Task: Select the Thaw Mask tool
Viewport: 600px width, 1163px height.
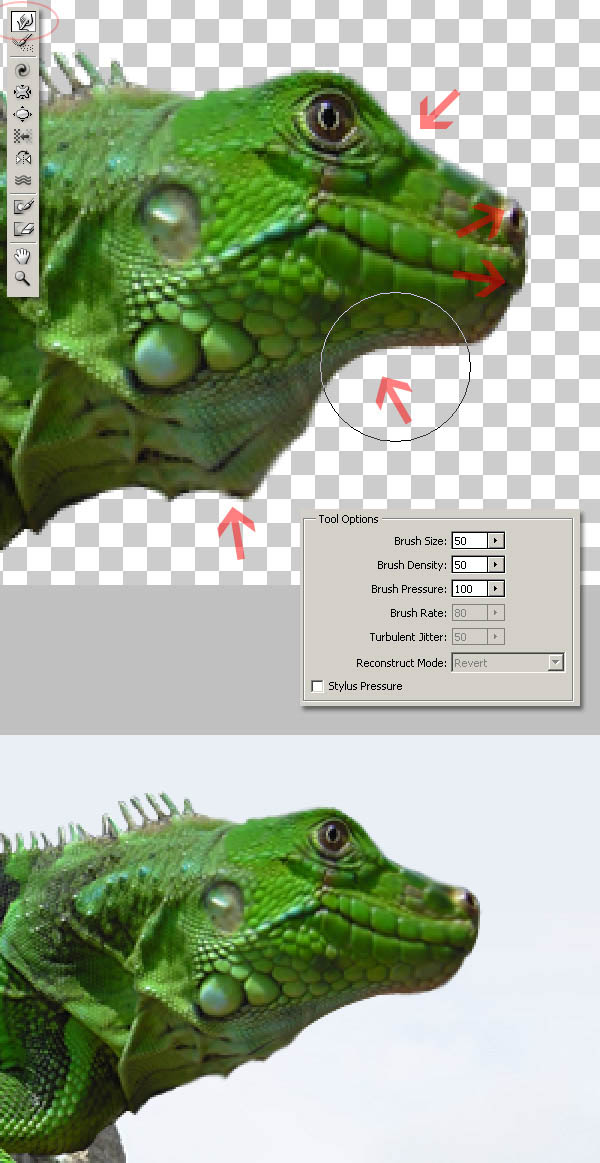Action: 23,228
